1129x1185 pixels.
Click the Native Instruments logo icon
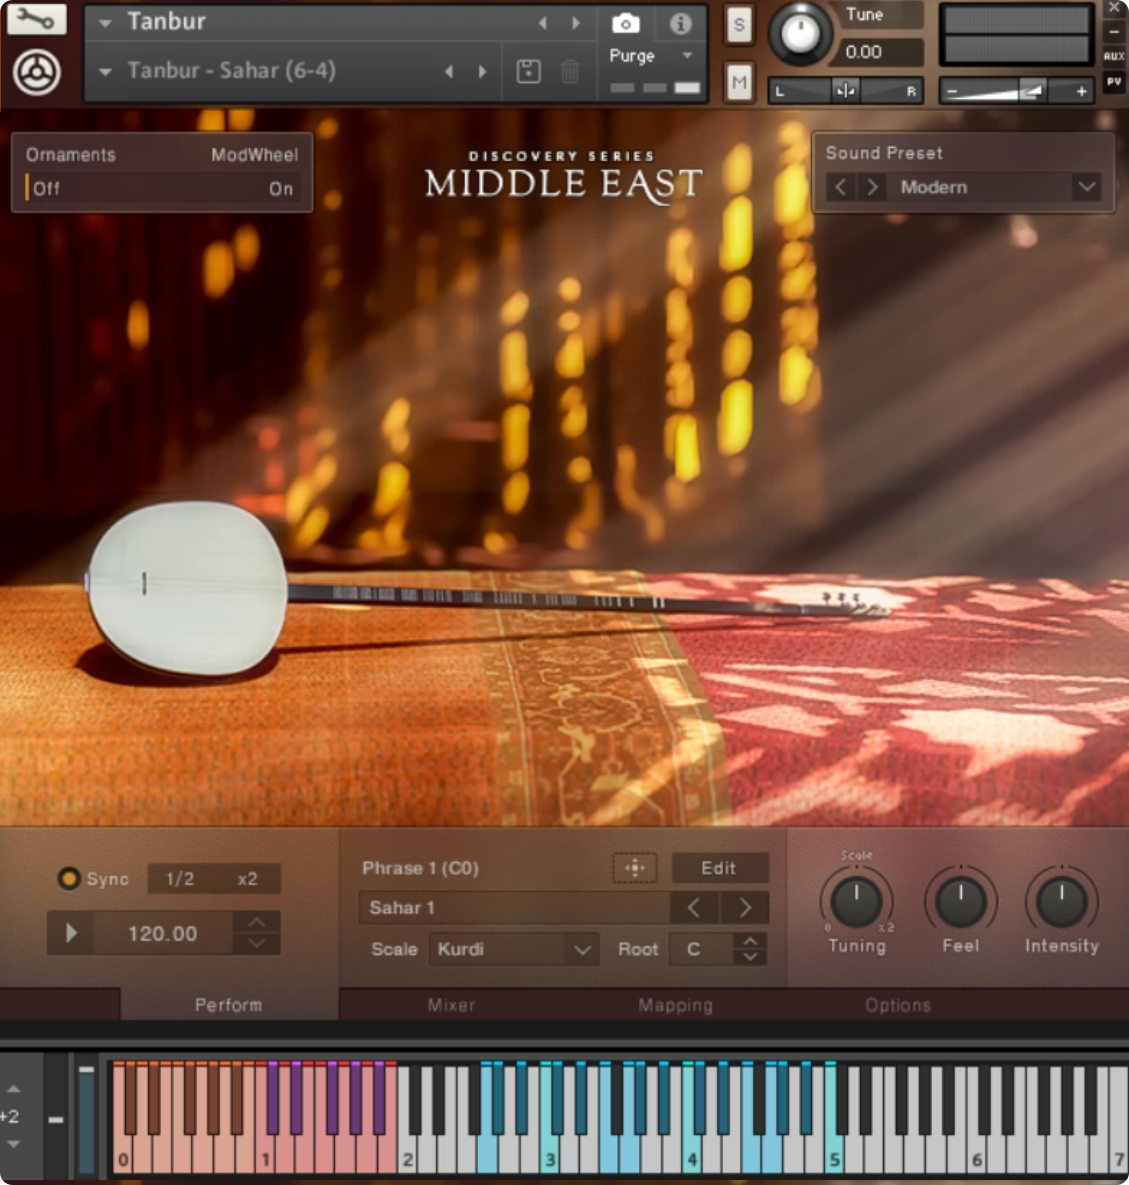point(36,72)
